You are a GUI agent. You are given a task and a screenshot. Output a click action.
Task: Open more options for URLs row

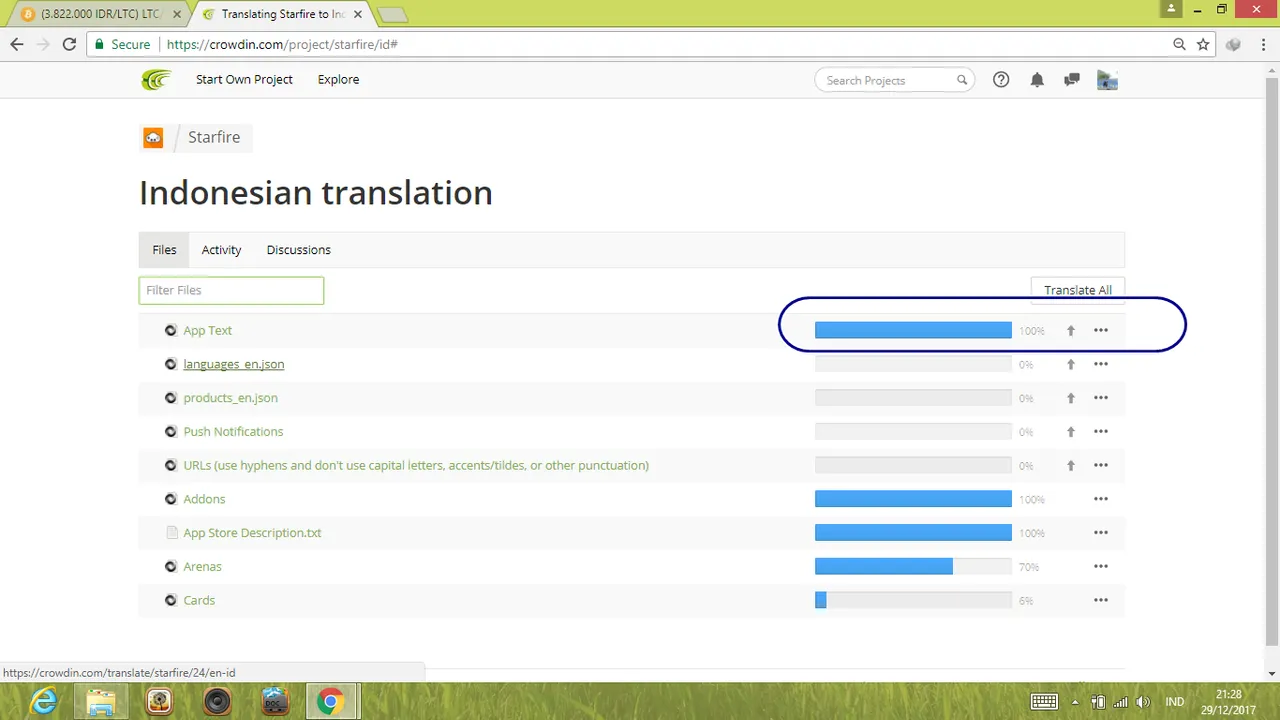pyautogui.click(x=1101, y=465)
